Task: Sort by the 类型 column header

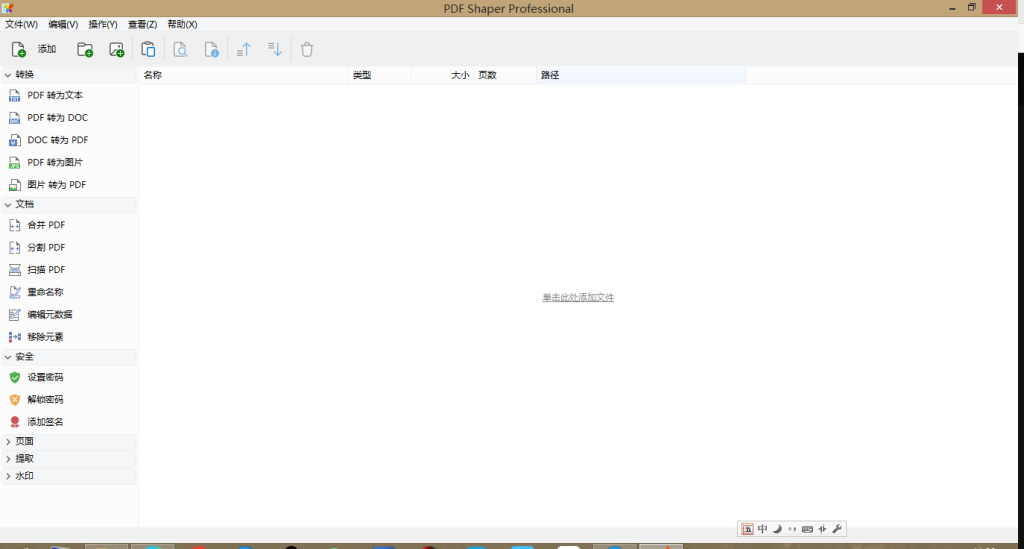Action: point(379,75)
